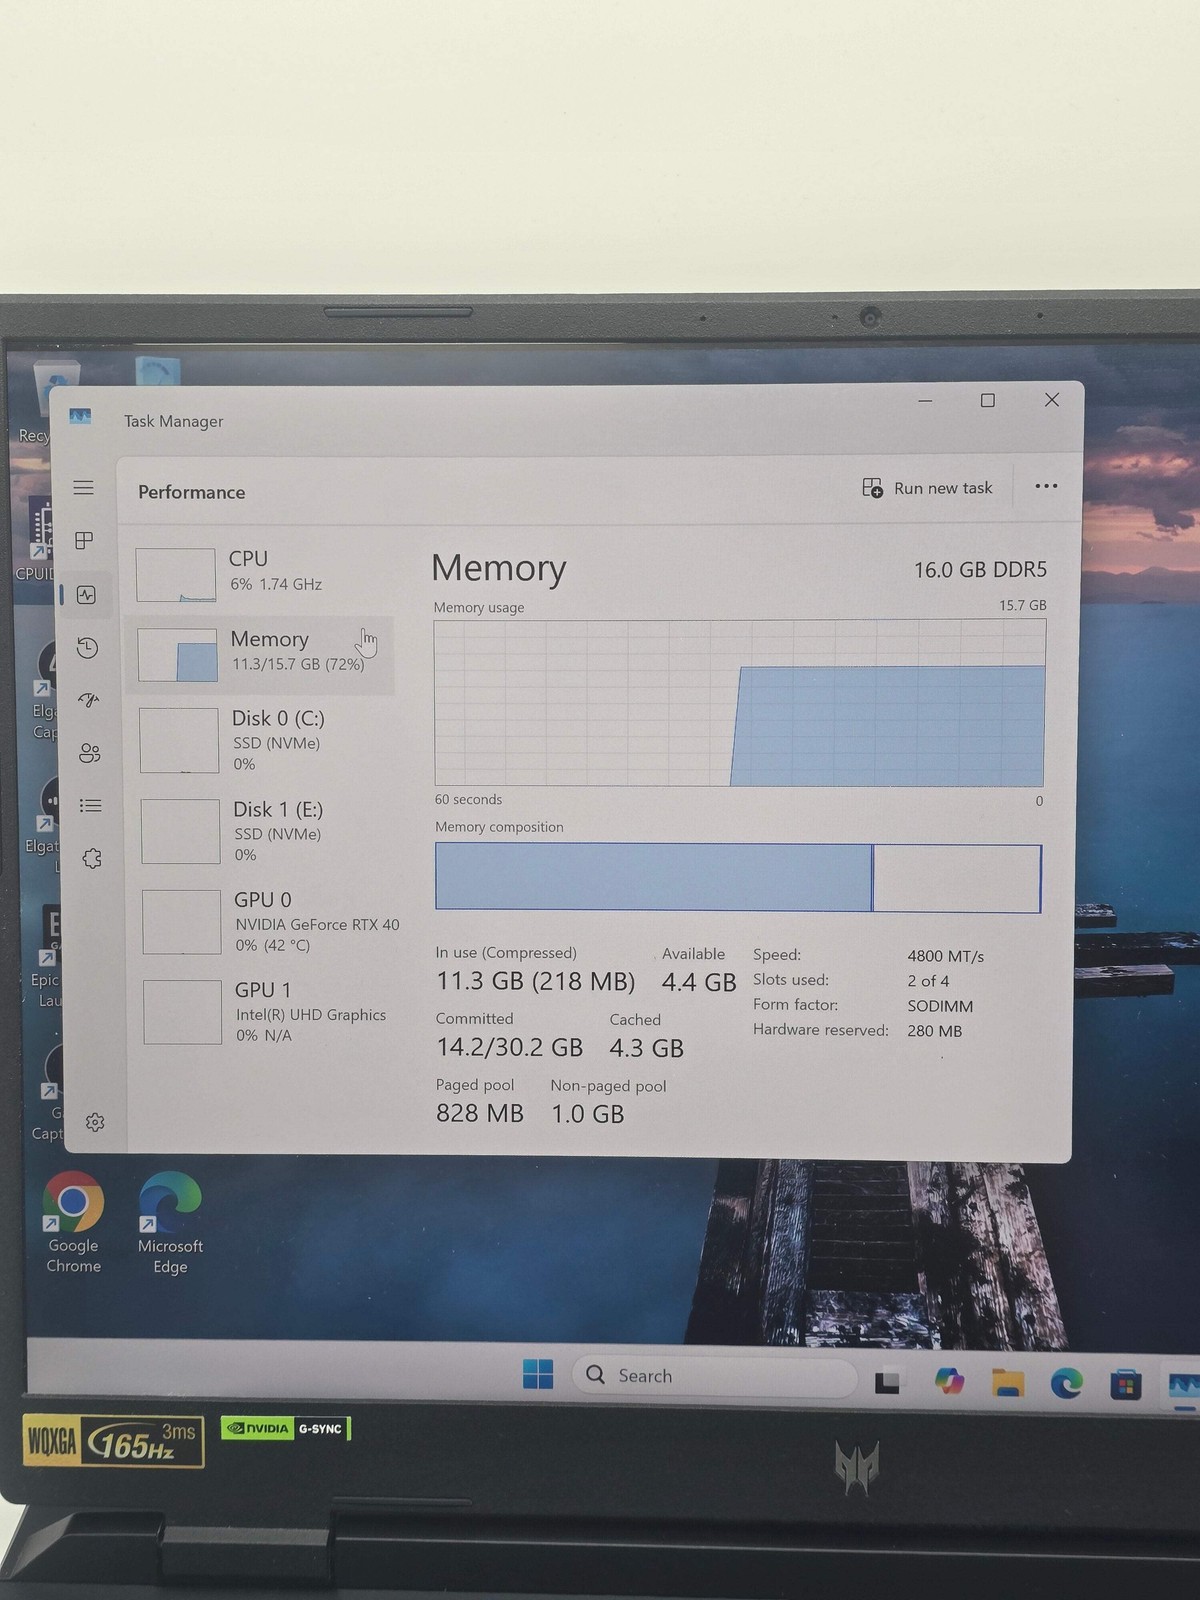Click the taskbar Search box
The width and height of the screenshot is (1200, 1600).
714,1376
